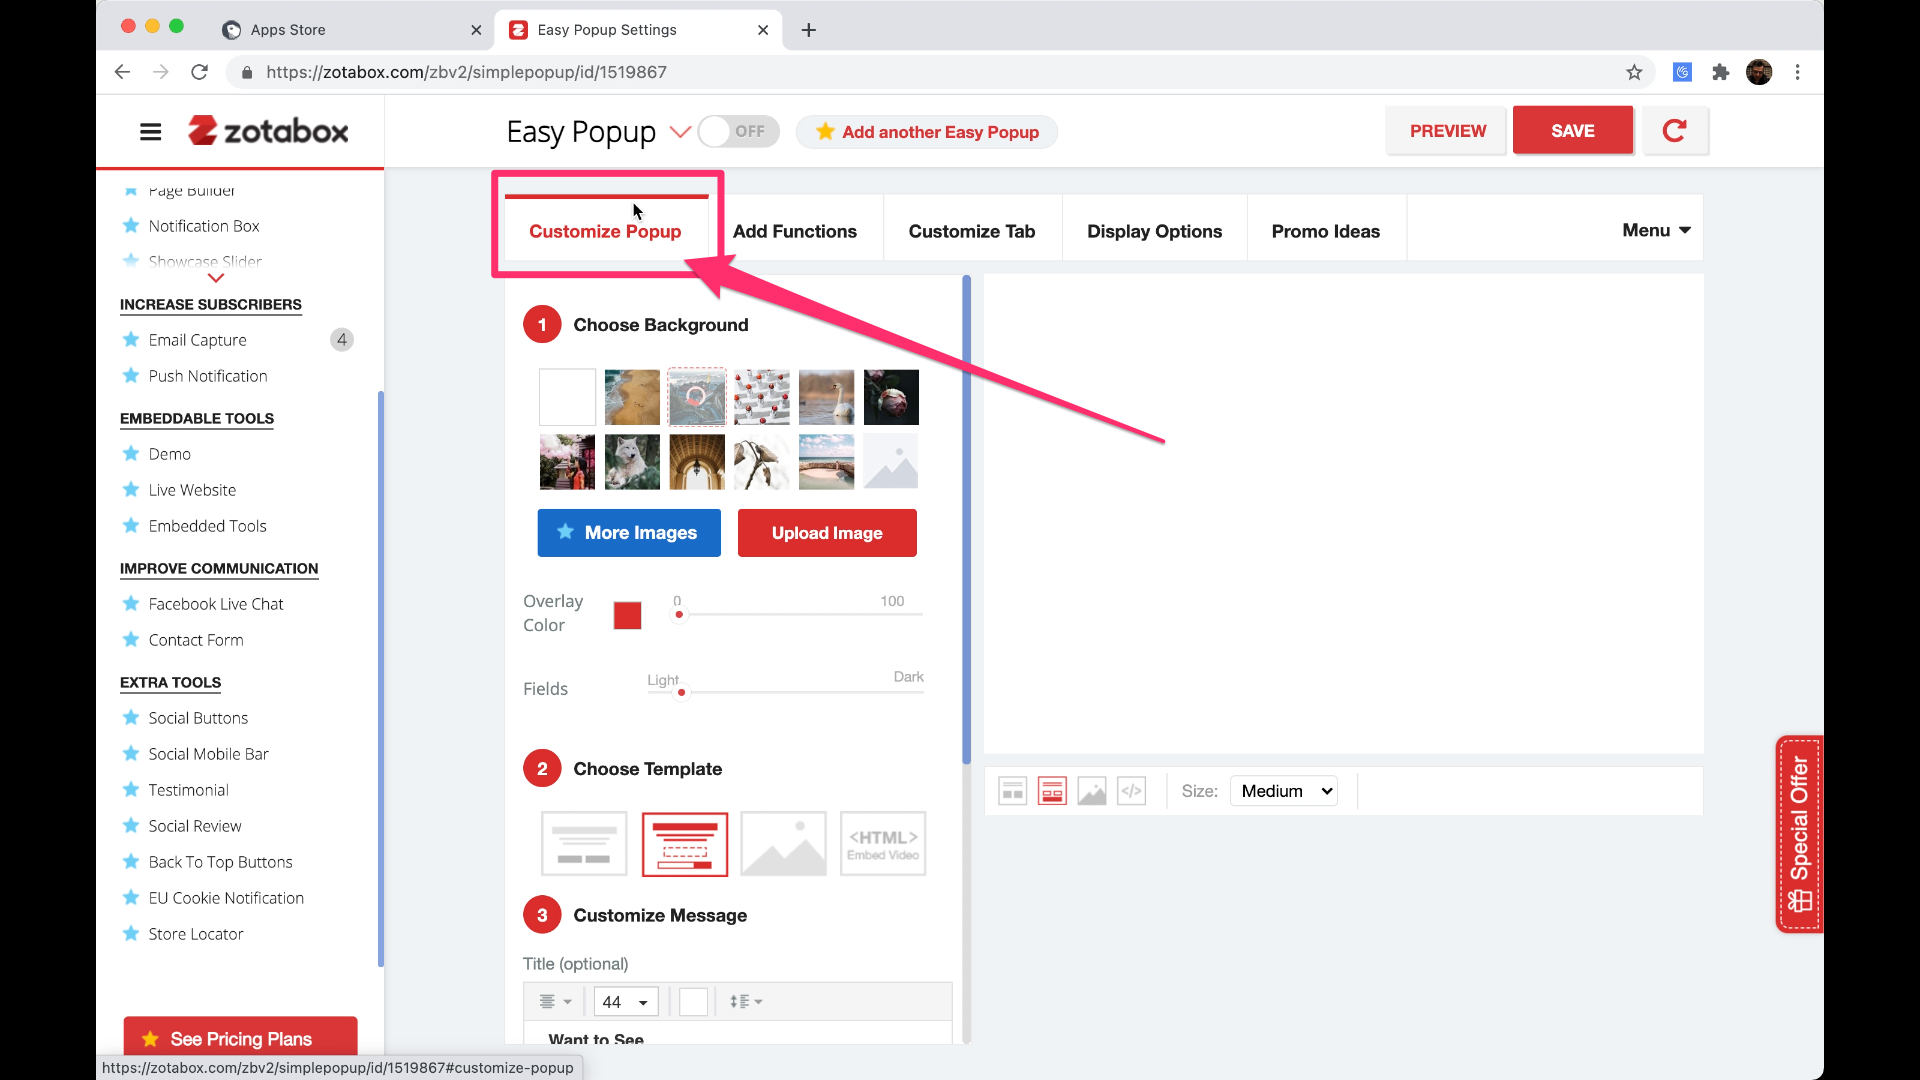
Task: Click the More Images button
Action: point(629,533)
